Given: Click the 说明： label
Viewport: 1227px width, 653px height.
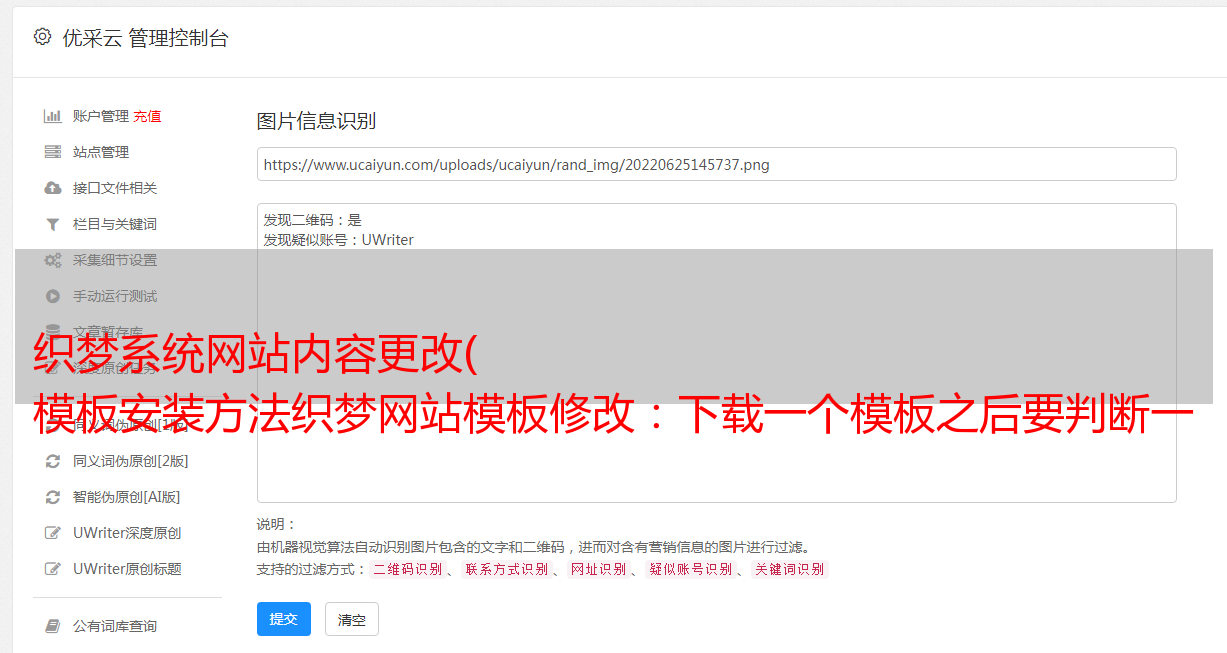Looking at the screenshot, I should pyautogui.click(x=277, y=524).
